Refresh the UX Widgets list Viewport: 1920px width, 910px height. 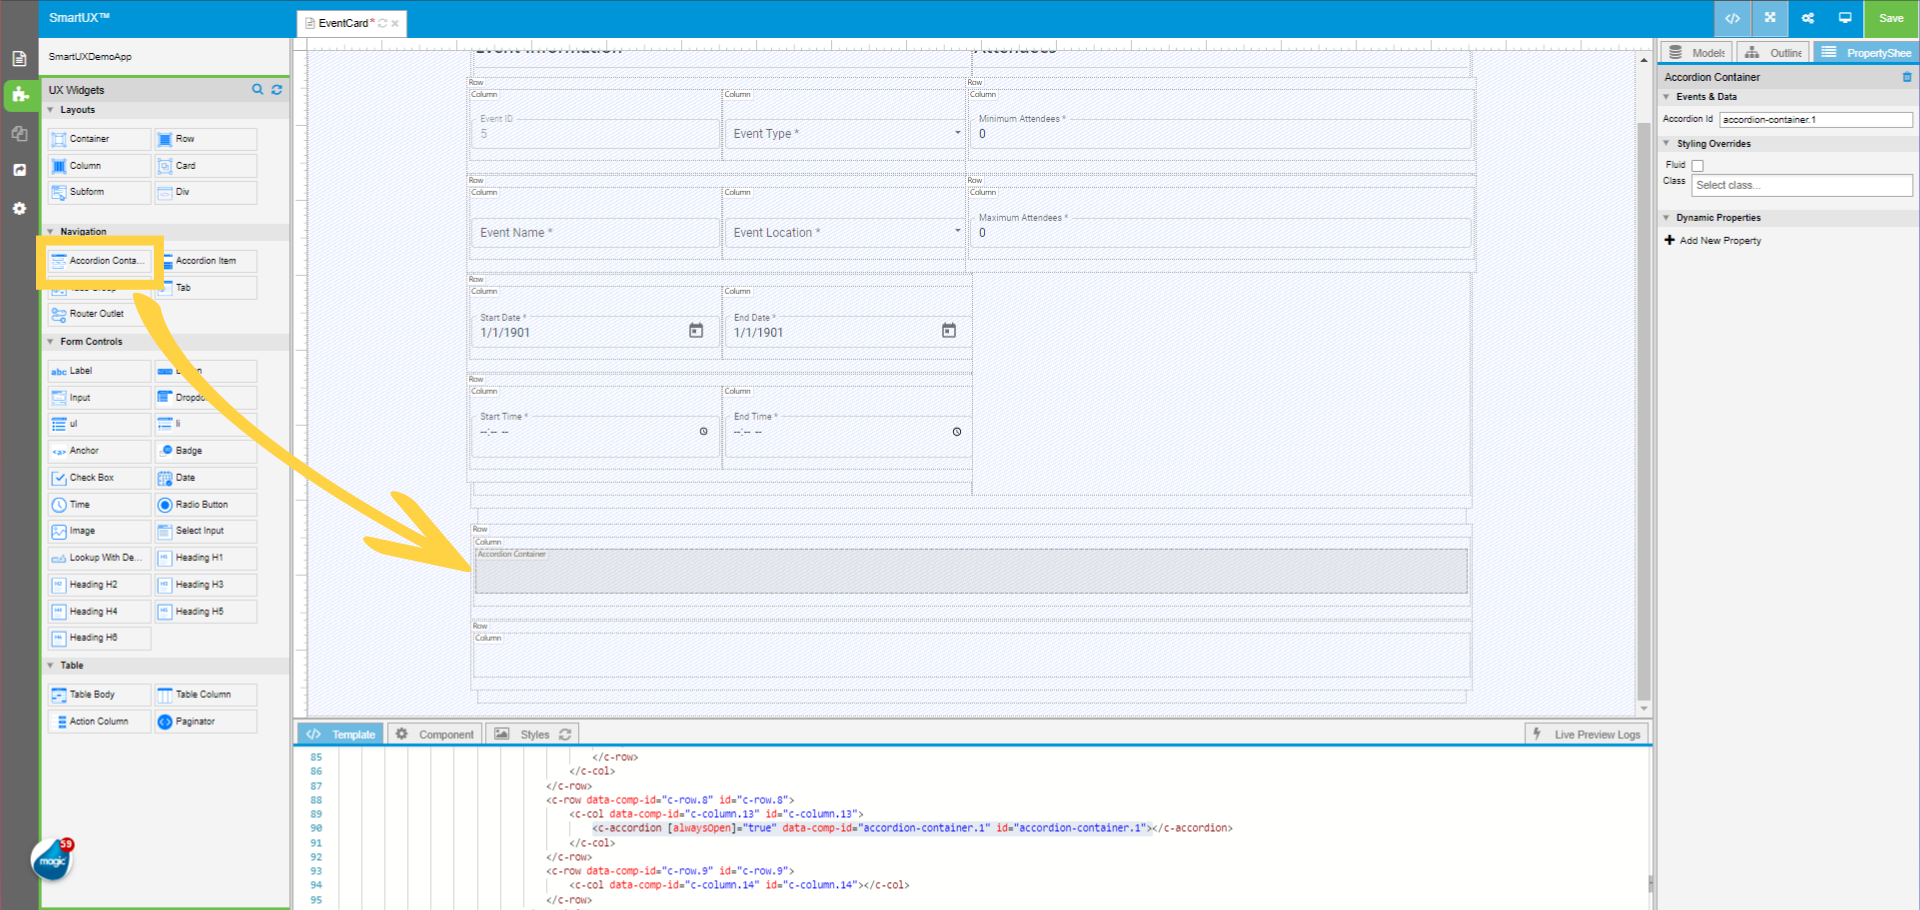click(x=277, y=89)
